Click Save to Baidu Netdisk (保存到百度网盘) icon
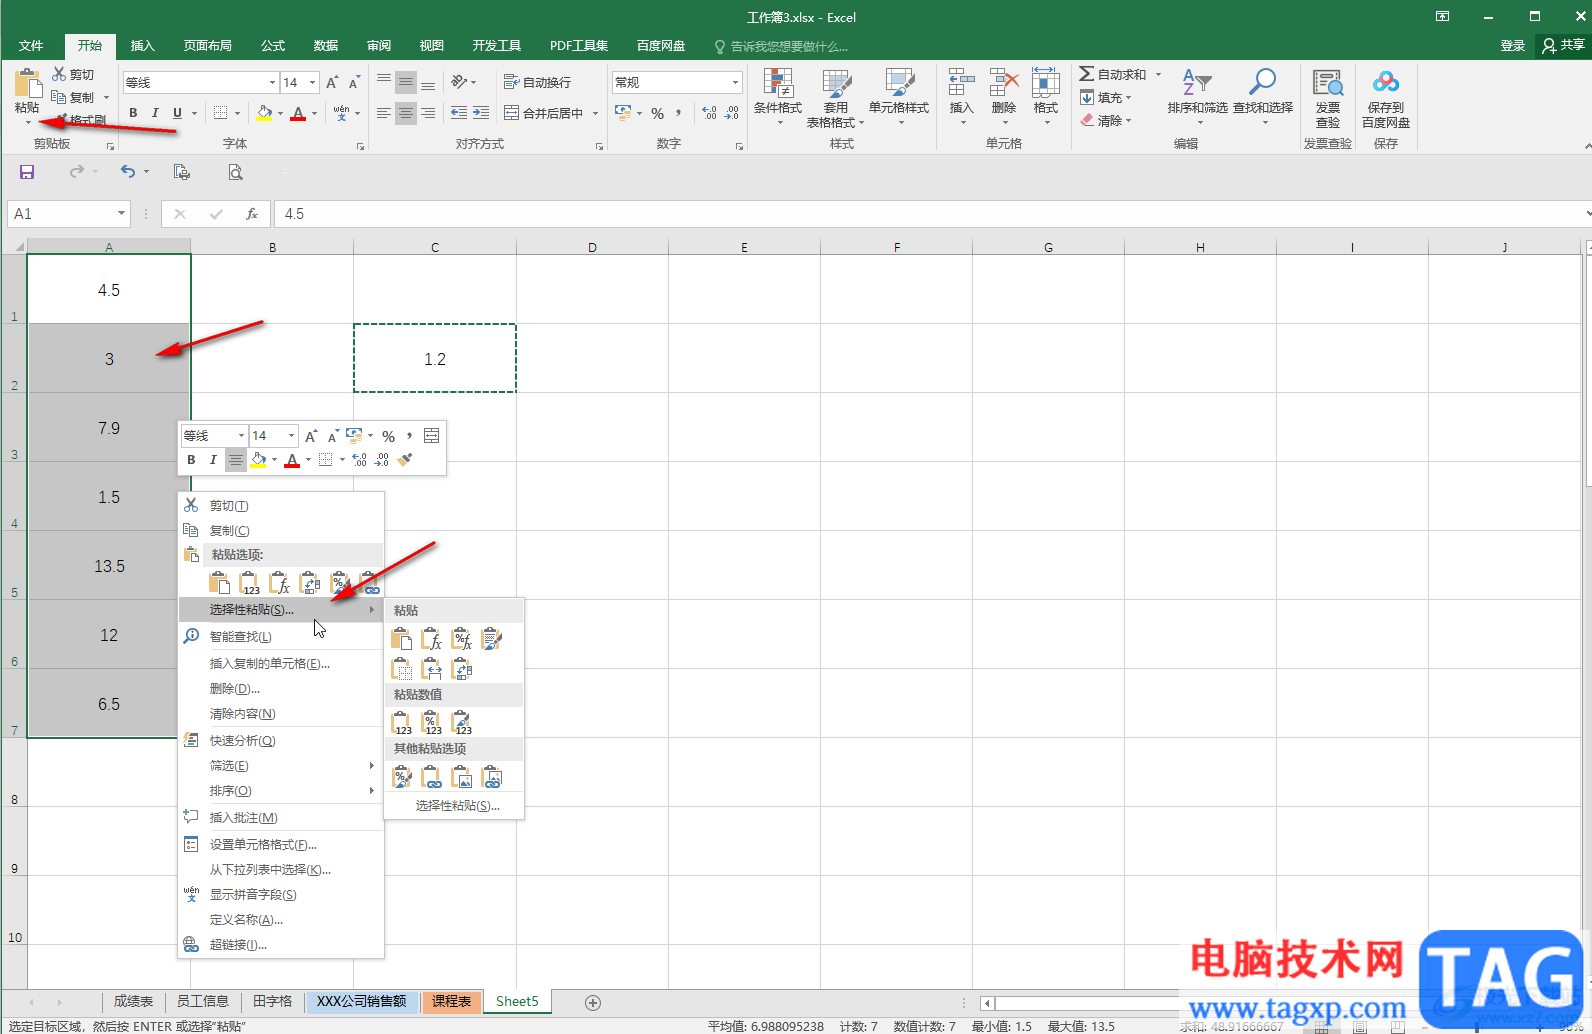Viewport: 1592px width, 1034px height. [1385, 98]
